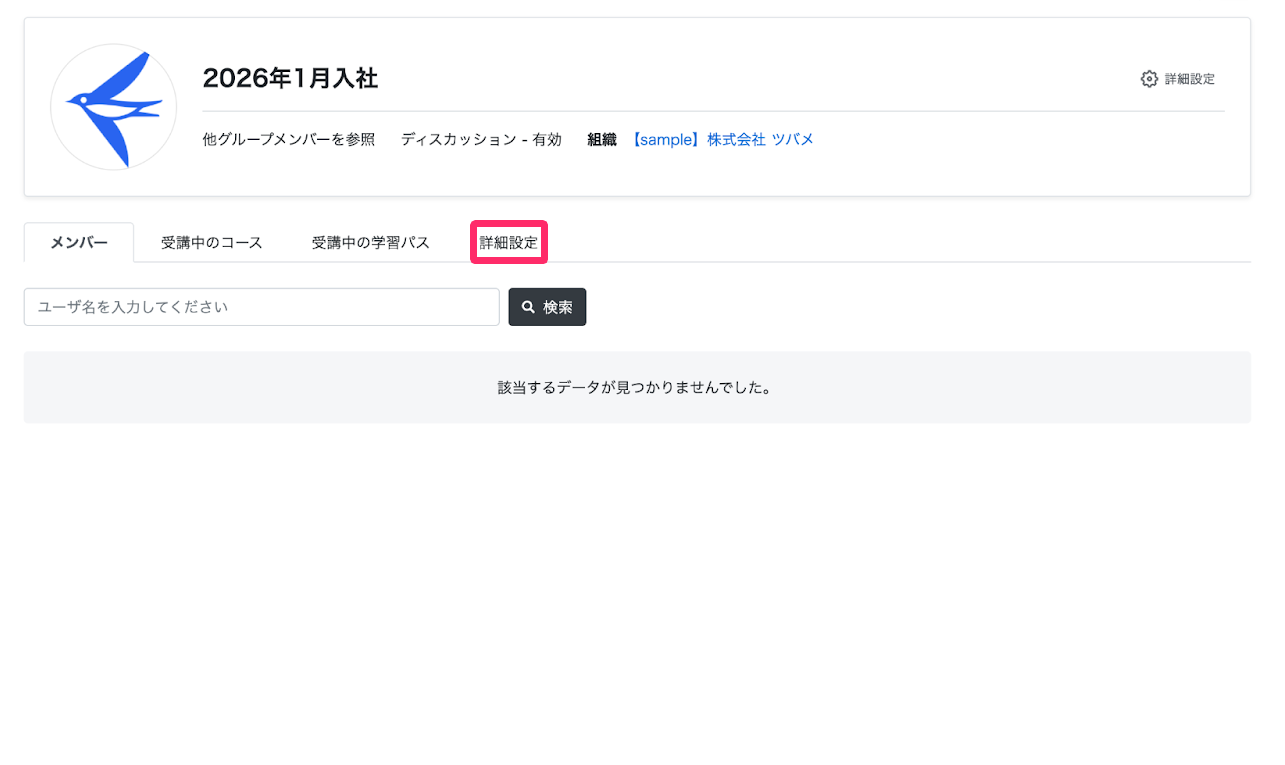The image size is (1285, 765).
Task: Click the 2026年1月入社 group title
Action: pos(290,78)
